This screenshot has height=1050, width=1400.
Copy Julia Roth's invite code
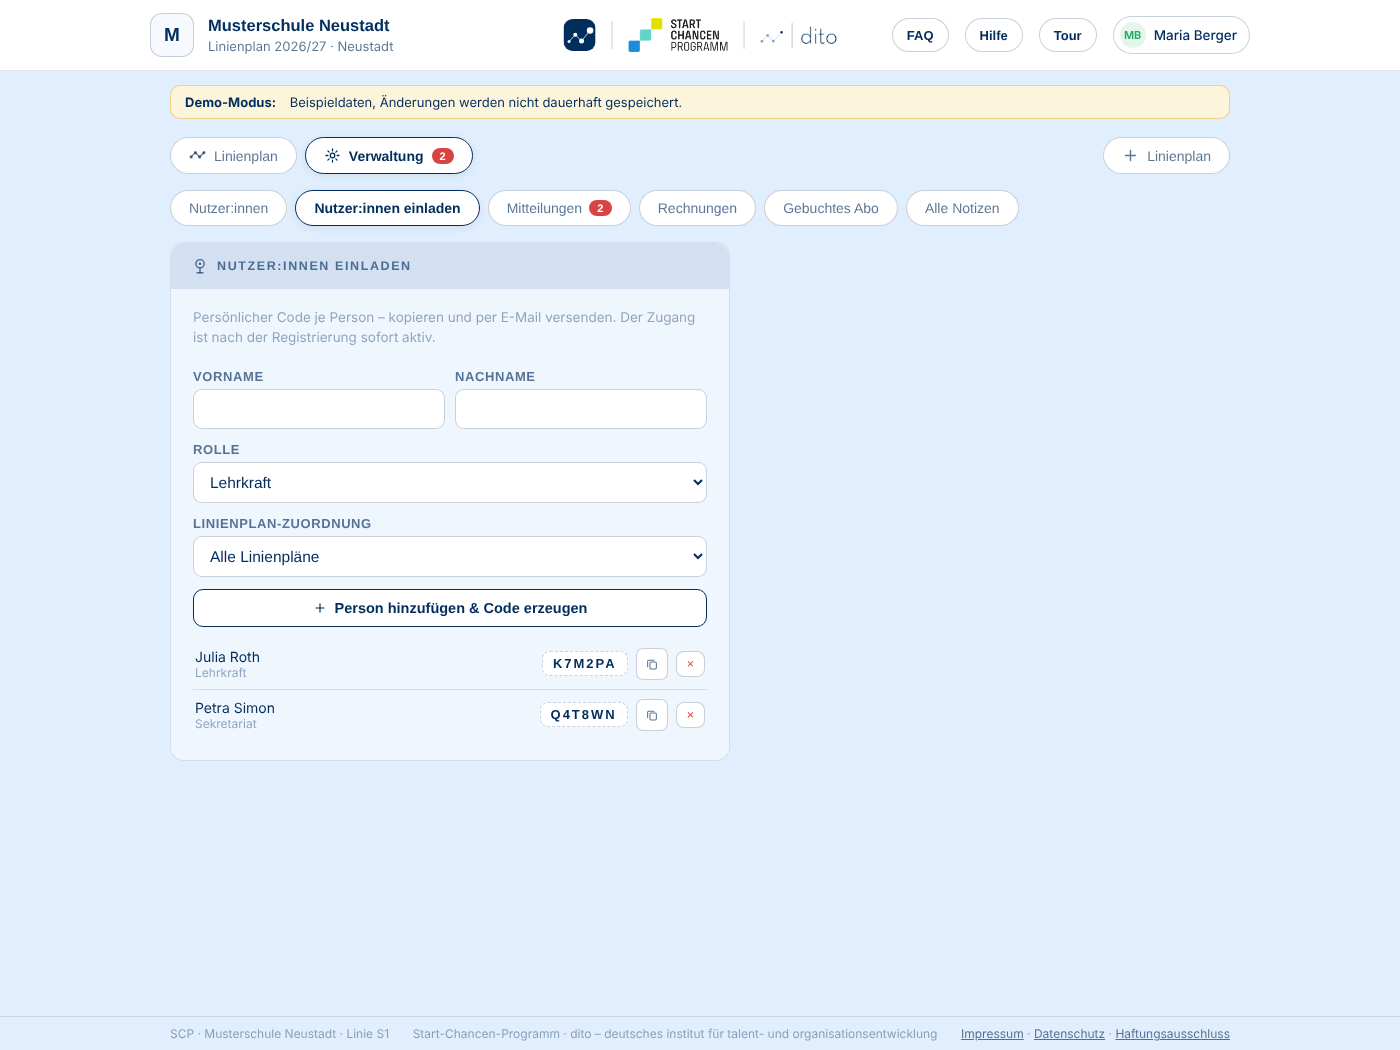pyautogui.click(x=652, y=664)
